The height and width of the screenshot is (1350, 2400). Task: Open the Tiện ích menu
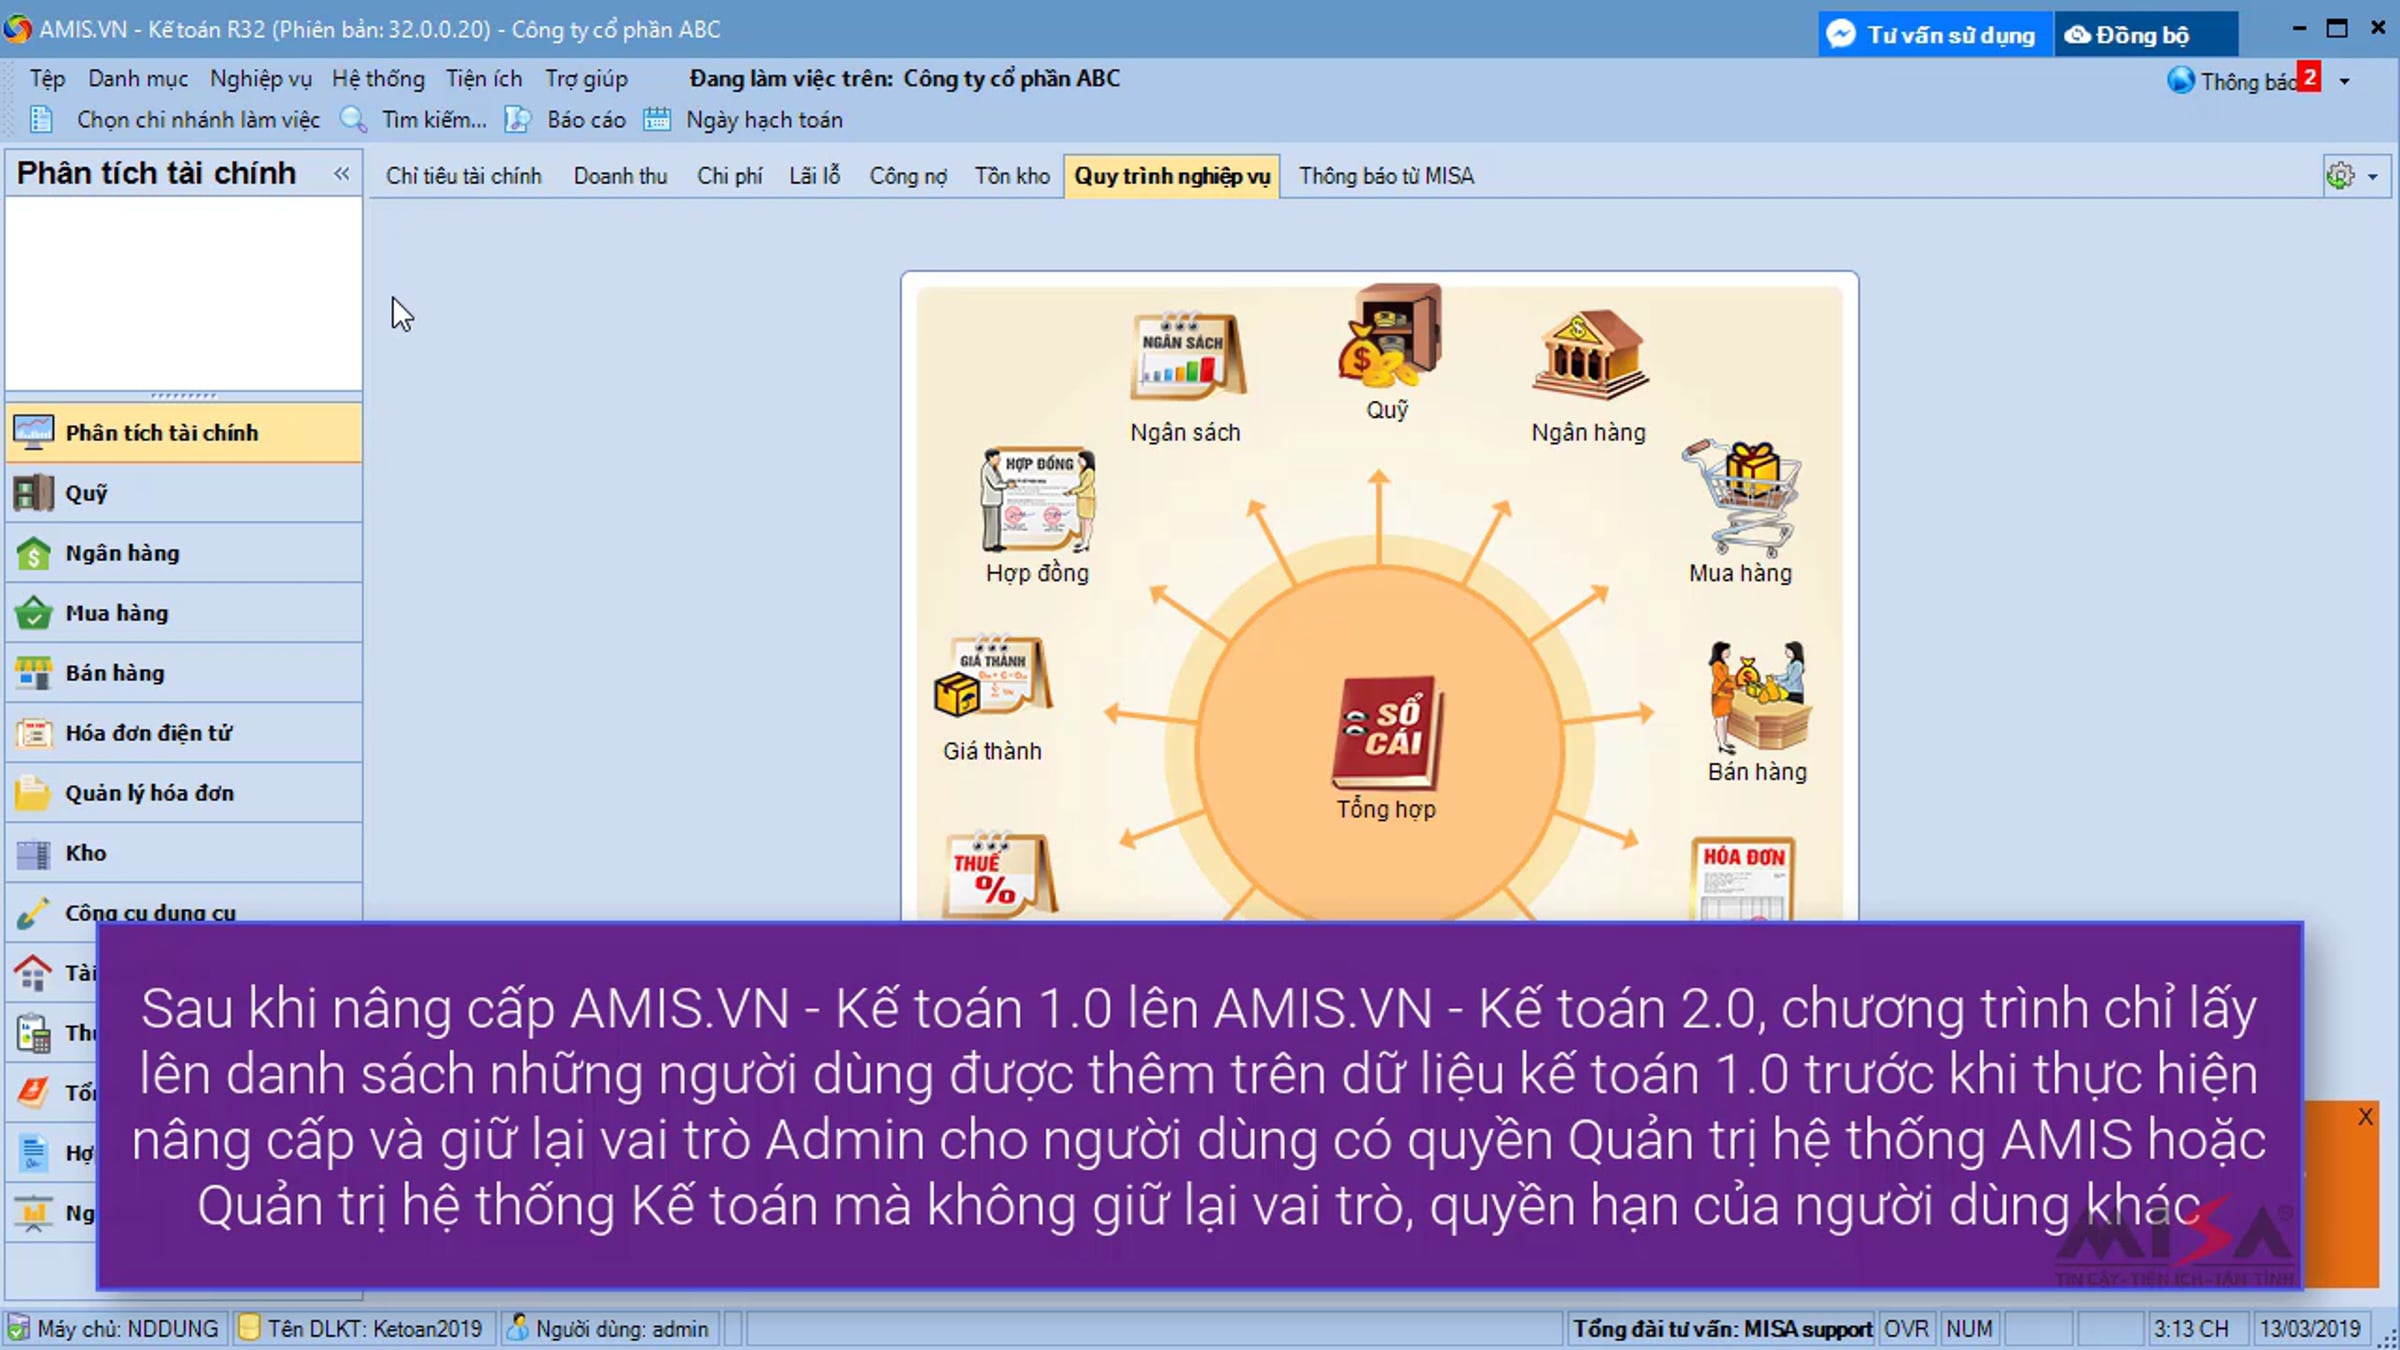point(484,79)
